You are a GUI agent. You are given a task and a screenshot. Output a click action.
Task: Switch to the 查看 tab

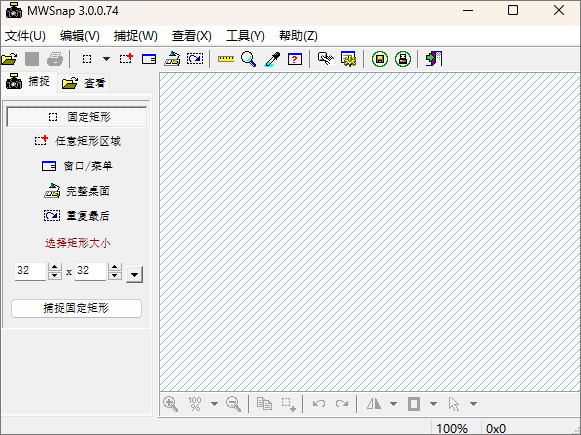(84, 83)
